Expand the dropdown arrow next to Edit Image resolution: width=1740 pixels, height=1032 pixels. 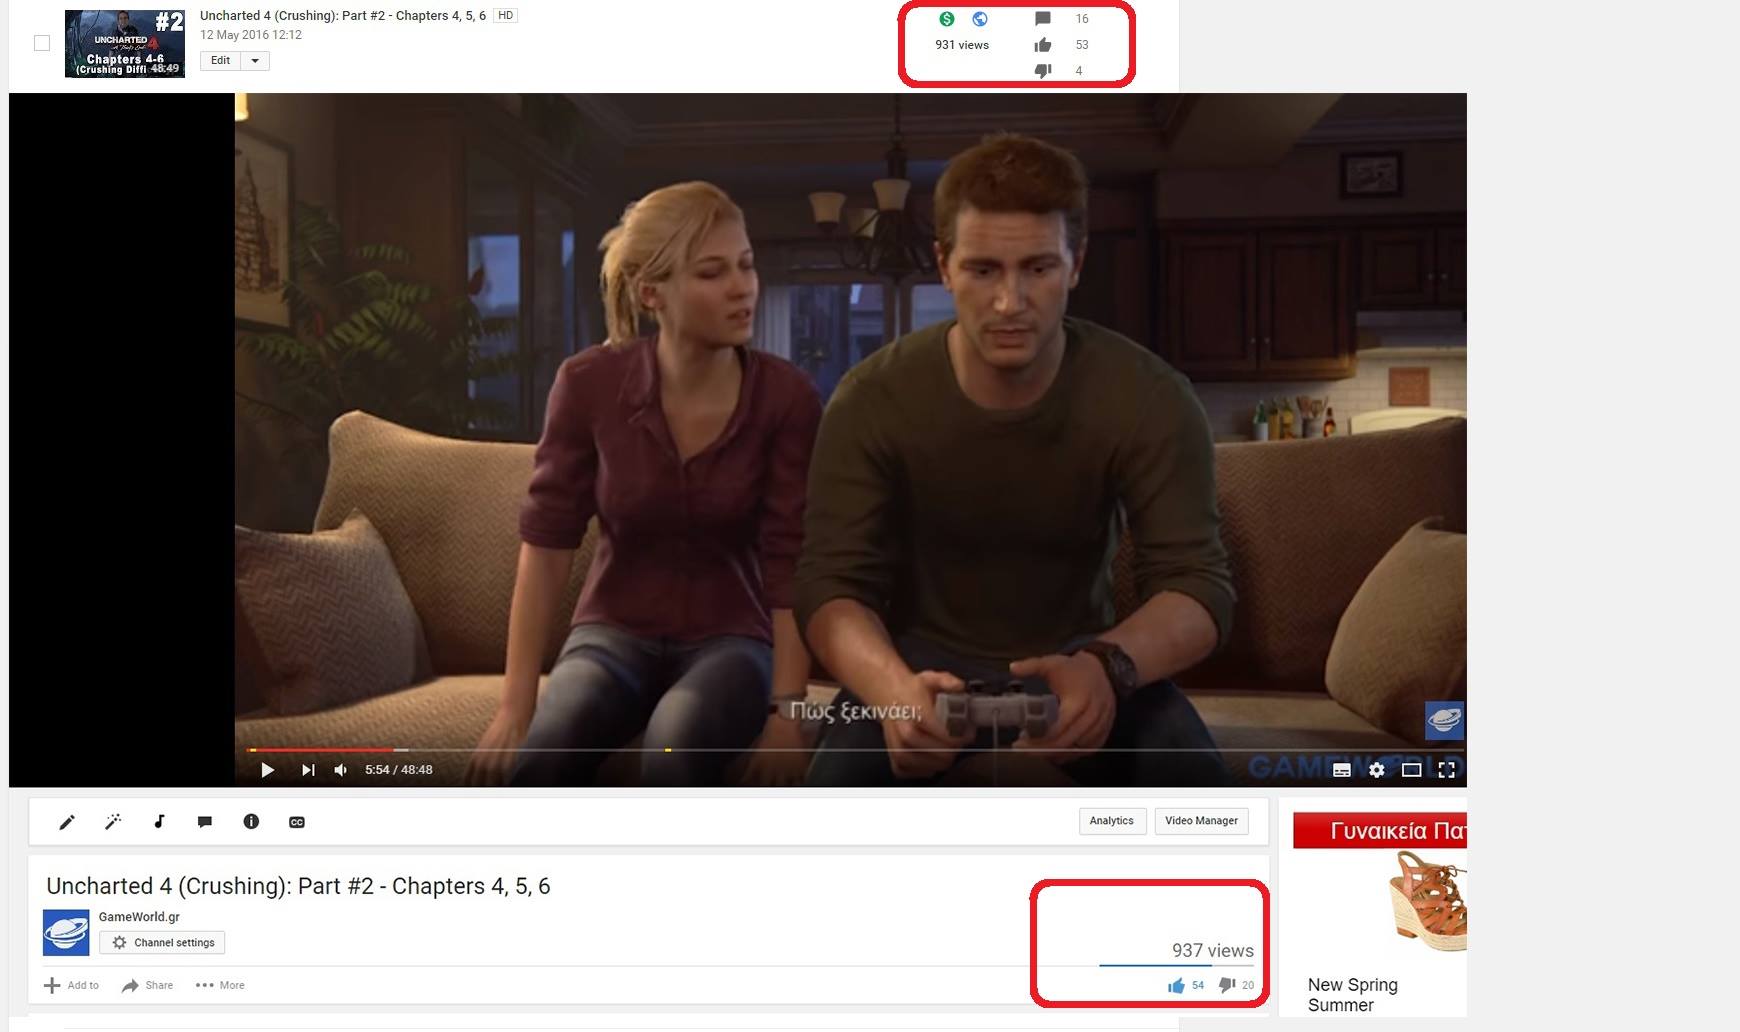pos(255,61)
